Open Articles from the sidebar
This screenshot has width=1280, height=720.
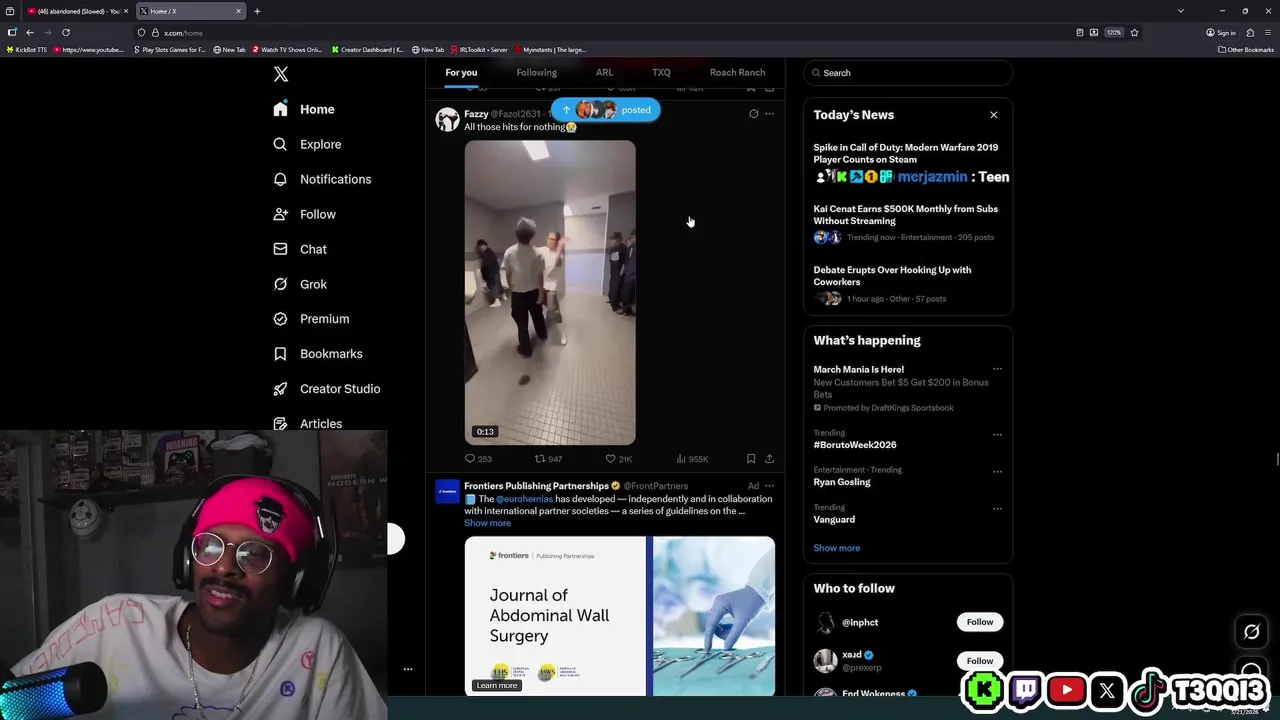(307, 424)
